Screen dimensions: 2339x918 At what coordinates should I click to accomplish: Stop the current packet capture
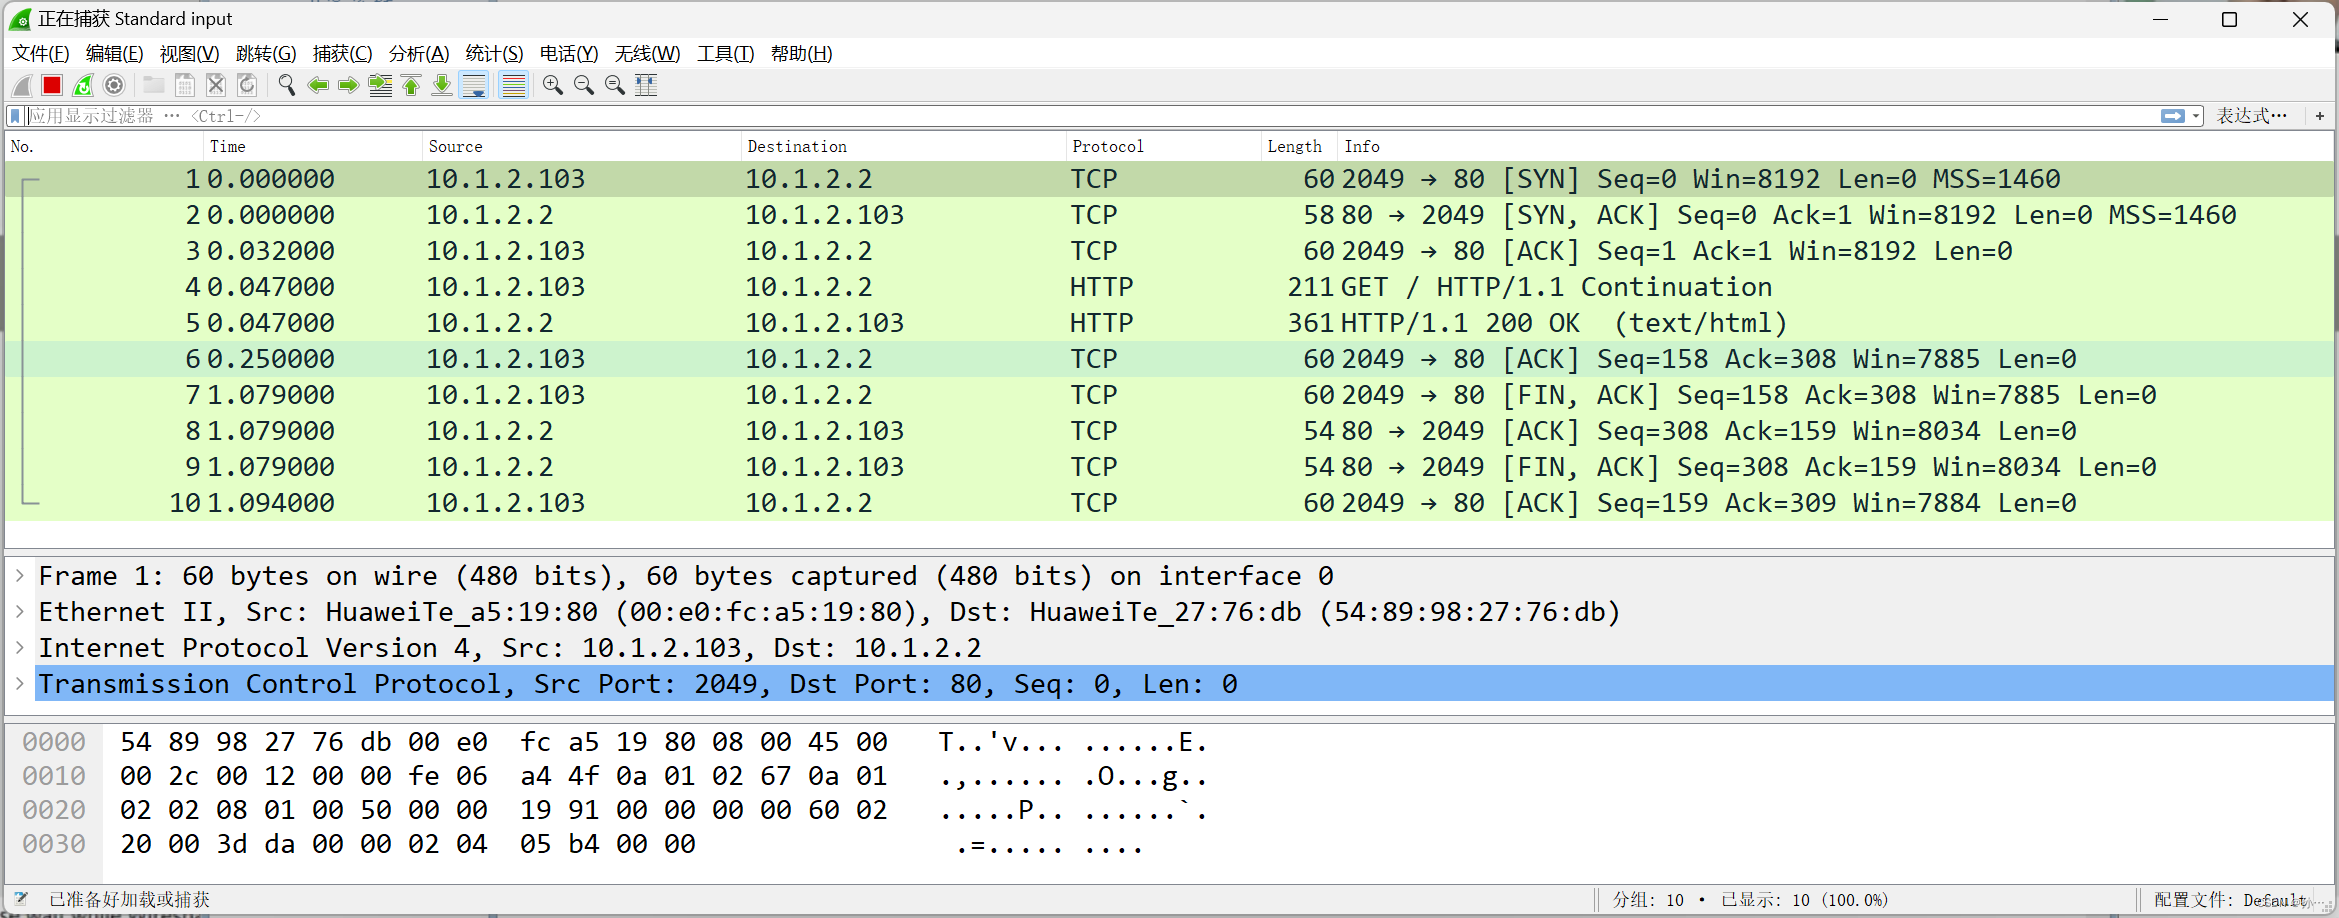pyautogui.click(x=51, y=85)
